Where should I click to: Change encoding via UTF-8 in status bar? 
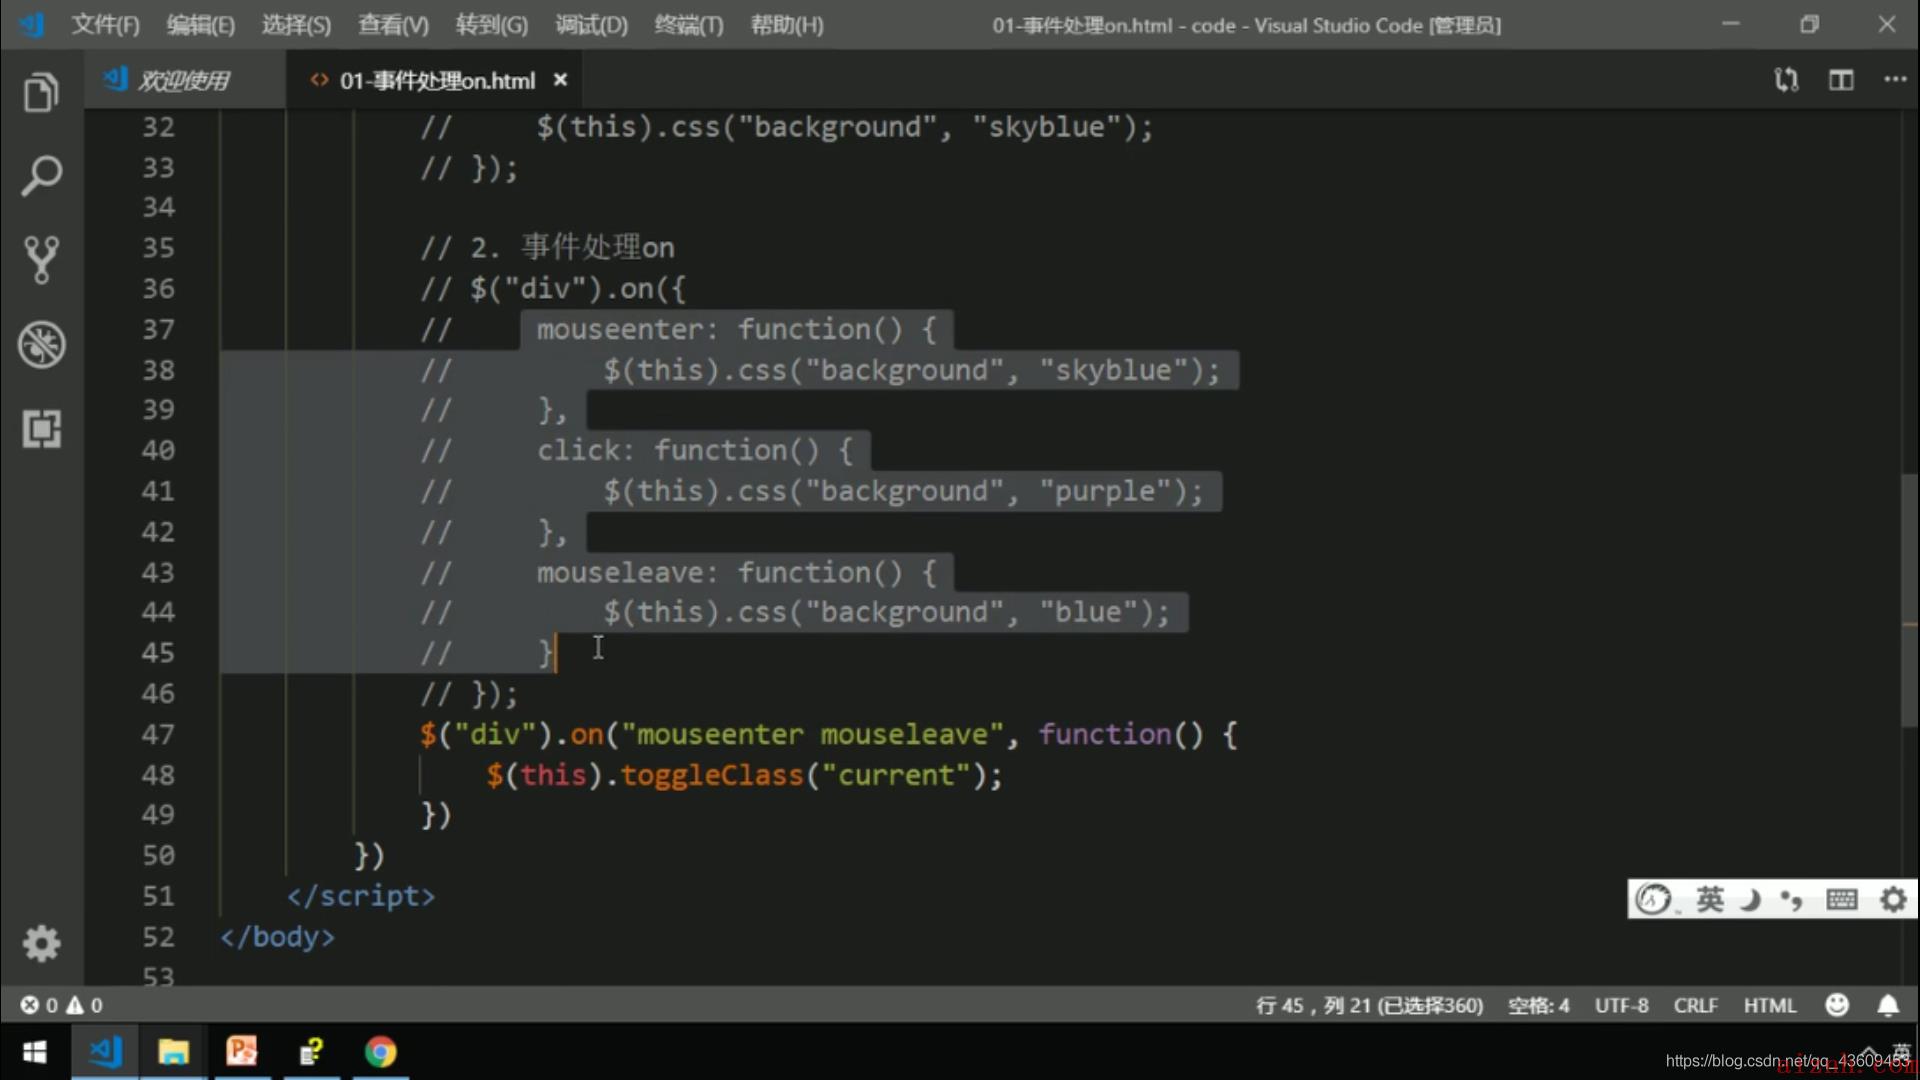pos(1621,1005)
